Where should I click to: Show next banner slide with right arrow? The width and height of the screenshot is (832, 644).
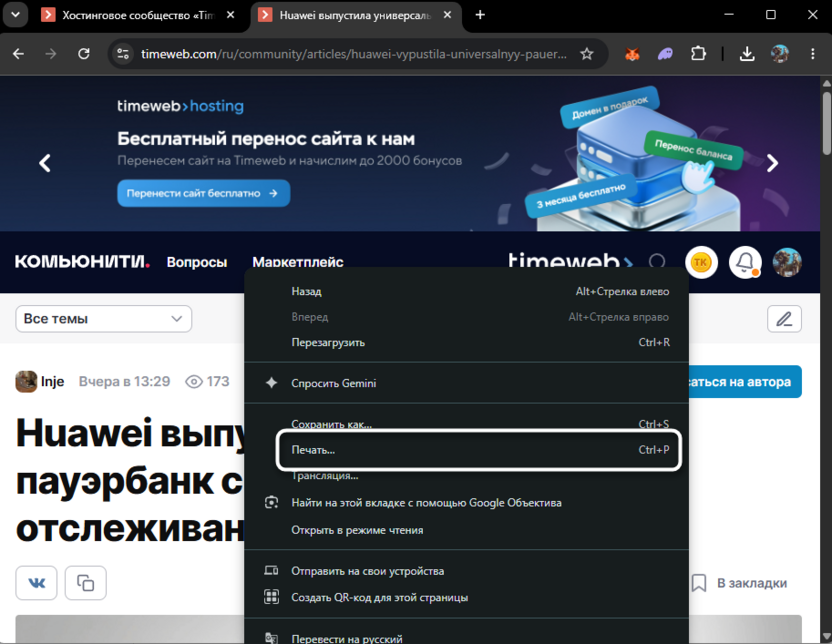(772, 163)
